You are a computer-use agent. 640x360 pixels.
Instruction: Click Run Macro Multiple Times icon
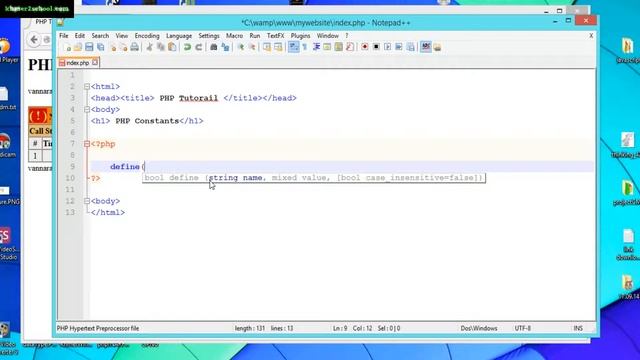(399, 47)
